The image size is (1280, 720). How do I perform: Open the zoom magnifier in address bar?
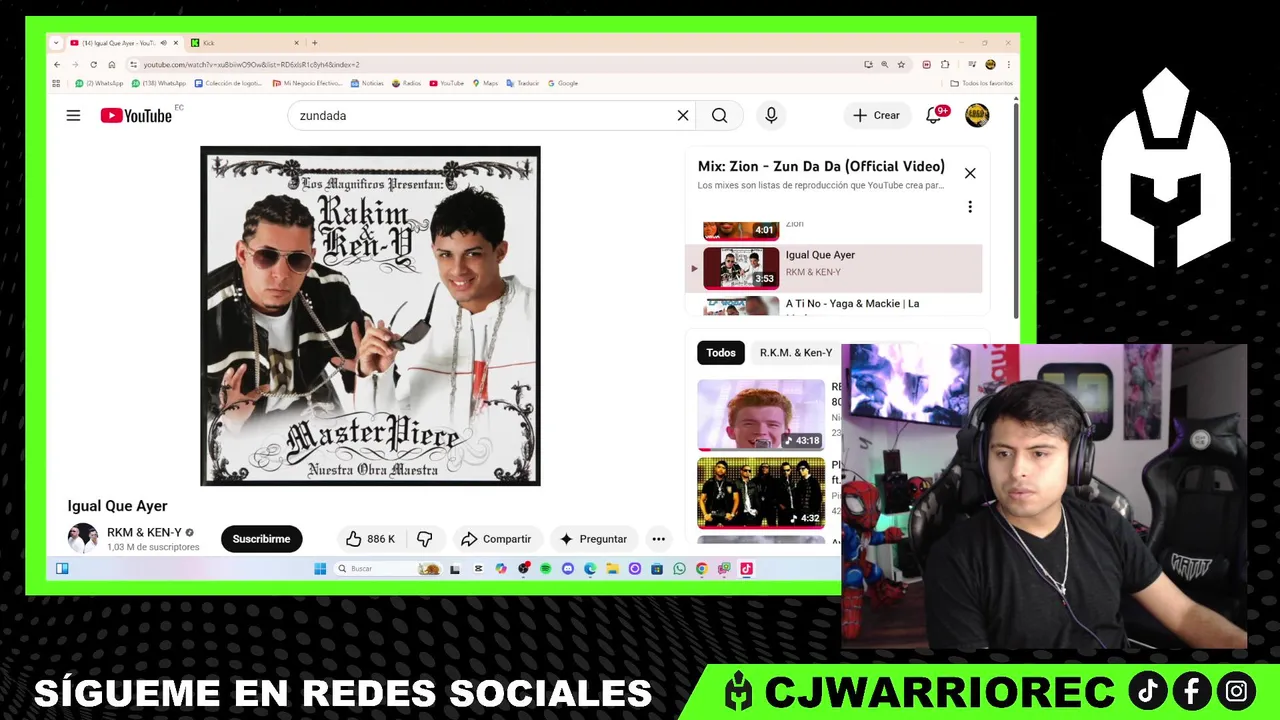tap(884, 65)
